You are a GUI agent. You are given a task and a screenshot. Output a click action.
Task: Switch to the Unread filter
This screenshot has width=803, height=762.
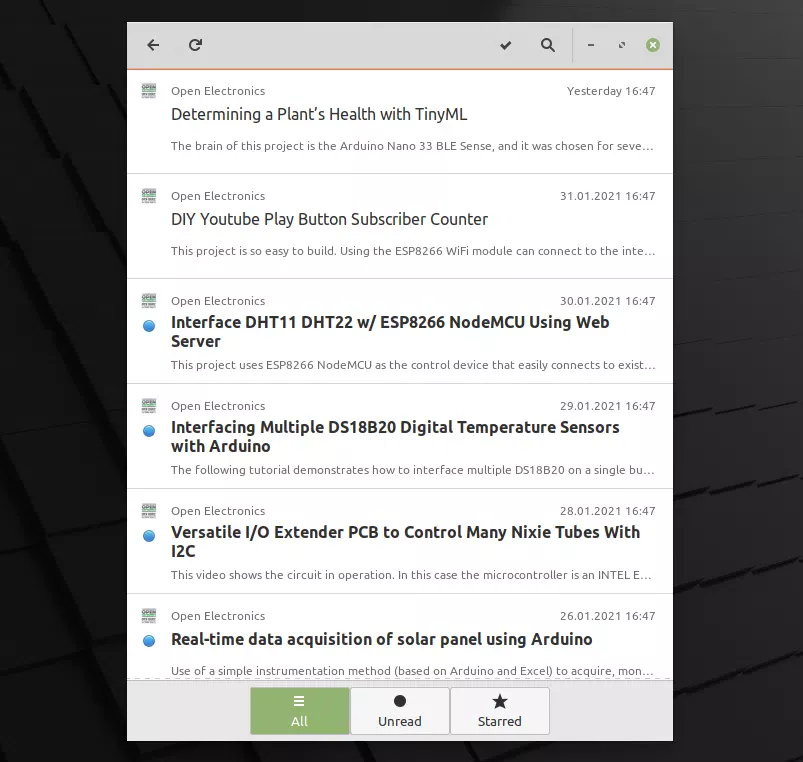[x=400, y=711]
